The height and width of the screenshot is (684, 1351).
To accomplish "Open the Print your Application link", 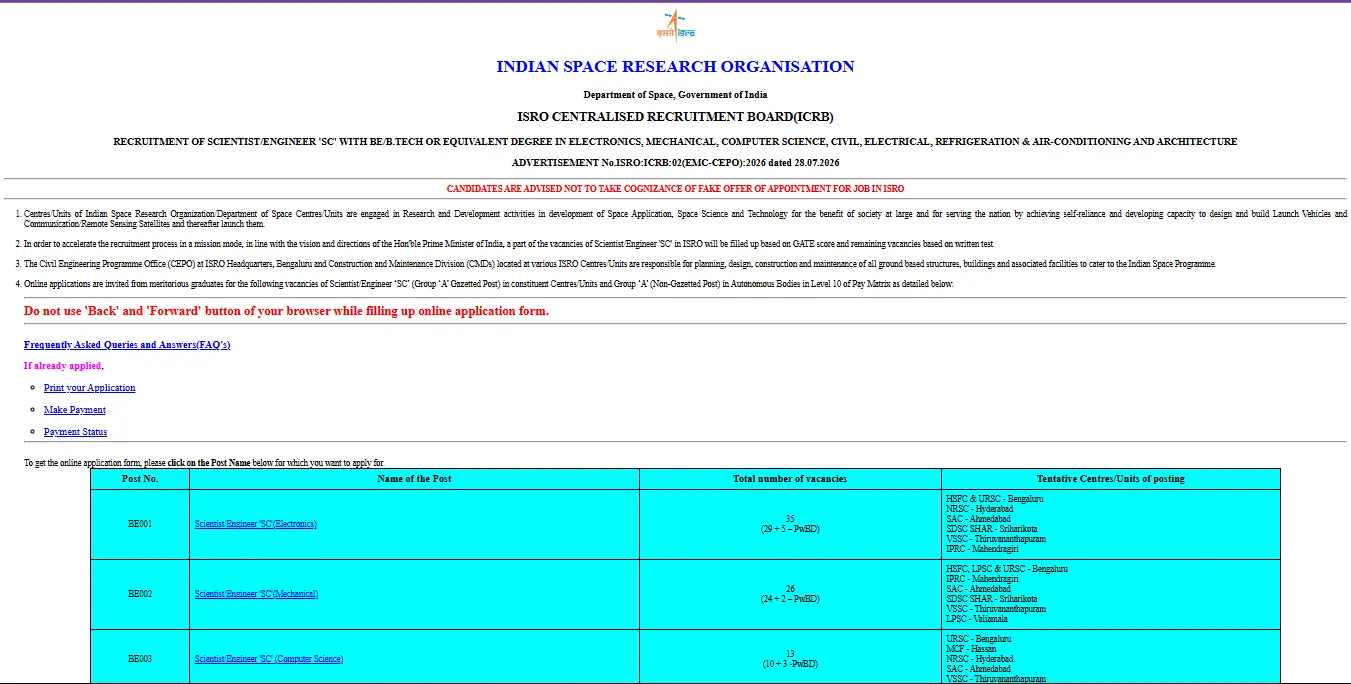I will (89, 388).
